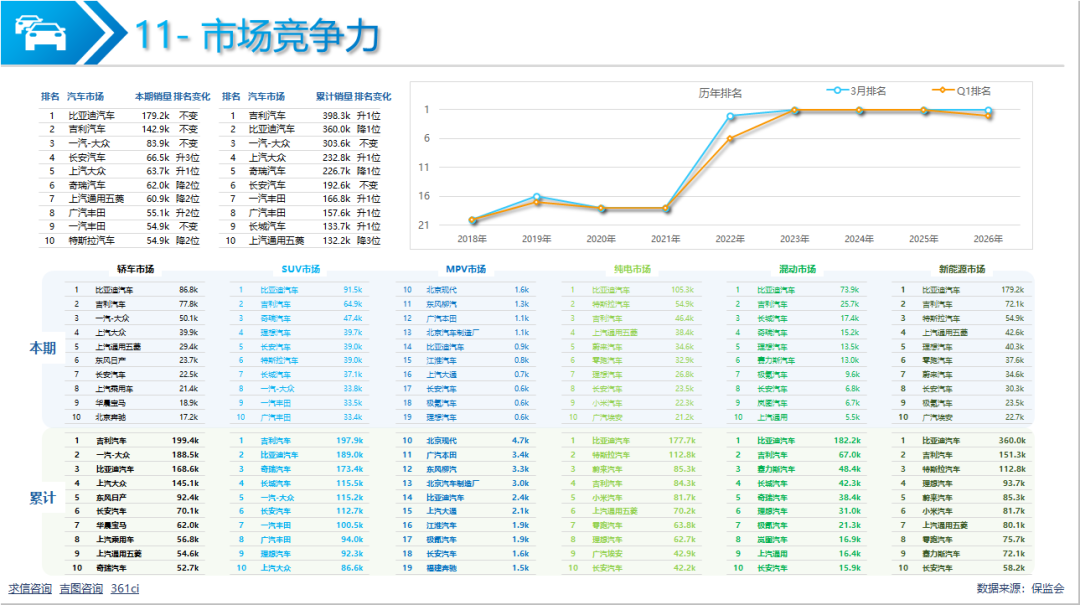Select the 55.1k sales cell
This screenshot has height=605, width=1080.
pos(158,213)
